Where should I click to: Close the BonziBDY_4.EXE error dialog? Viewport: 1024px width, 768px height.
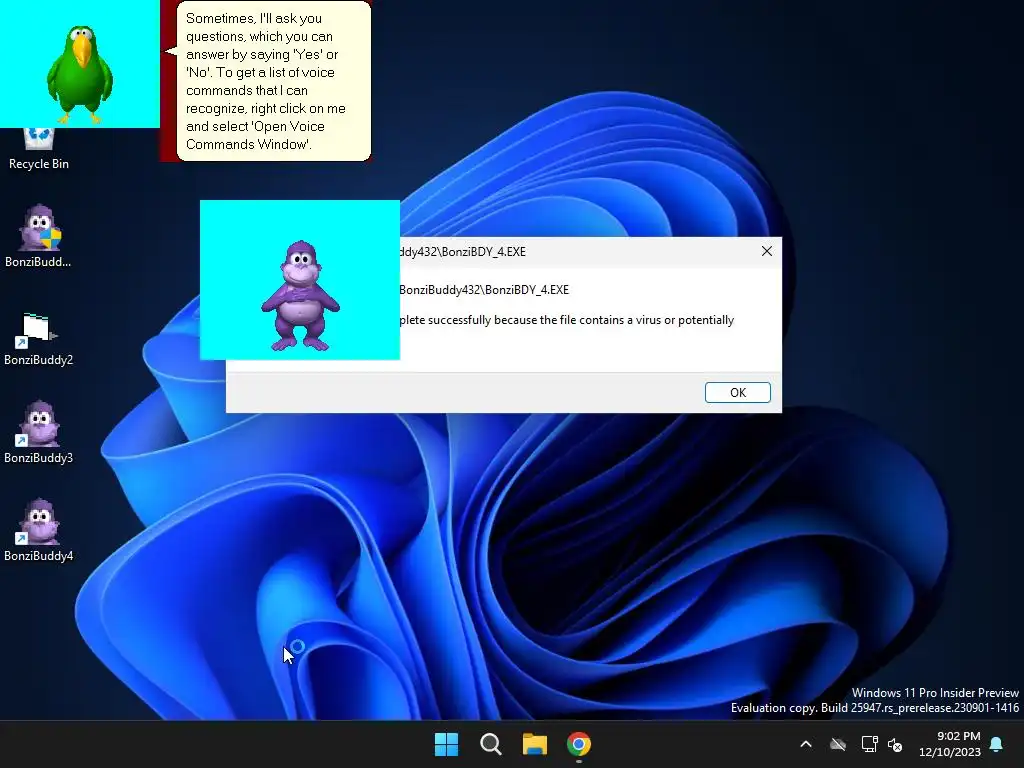click(767, 251)
